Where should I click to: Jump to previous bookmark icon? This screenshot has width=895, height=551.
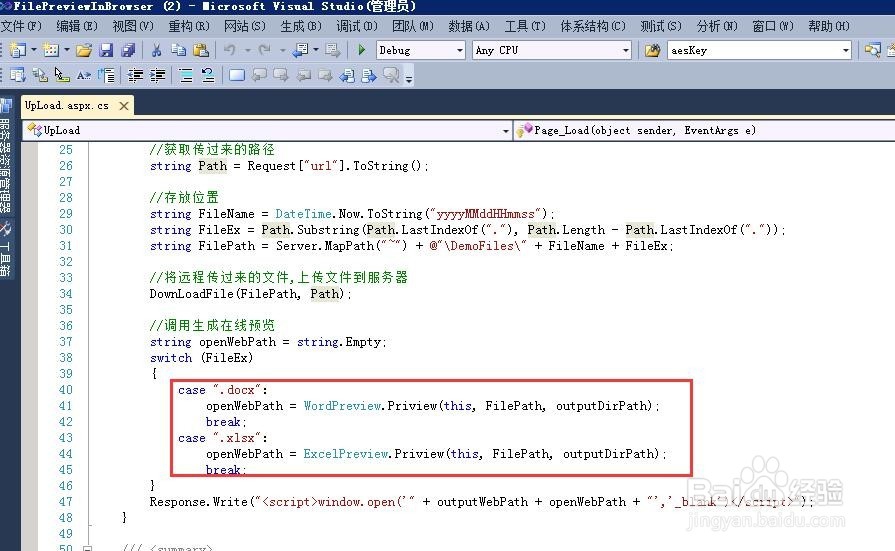click(259, 75)
